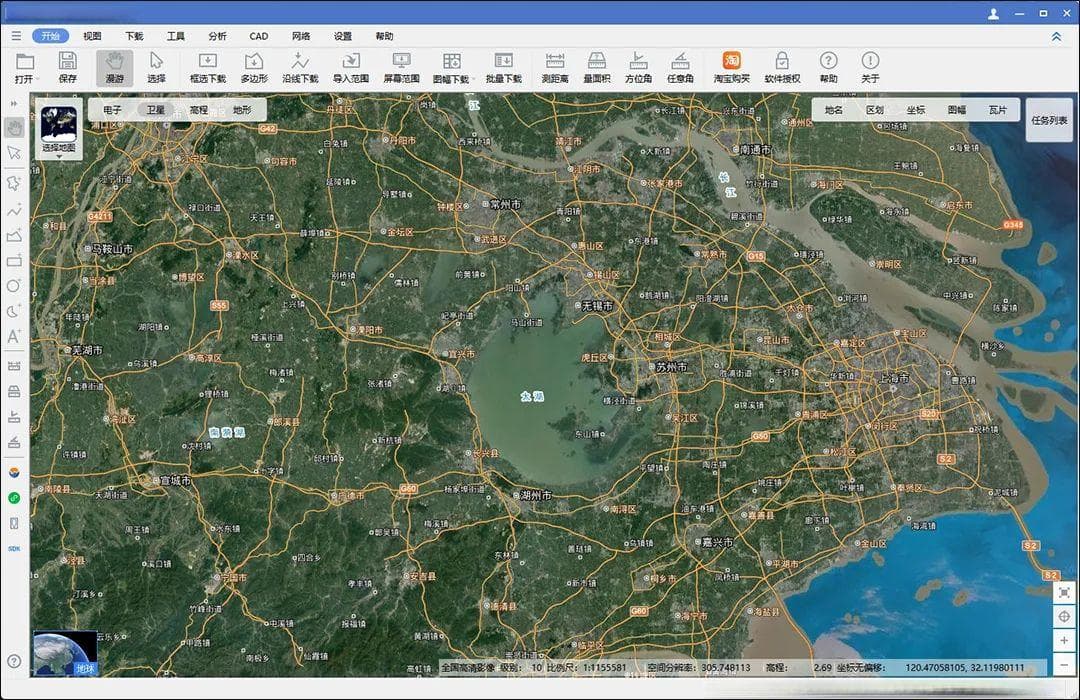The height and width of the screenshot is (700, 1080).
Task: Activate 测距离 distance measurement tool
Action: point(555,68)
